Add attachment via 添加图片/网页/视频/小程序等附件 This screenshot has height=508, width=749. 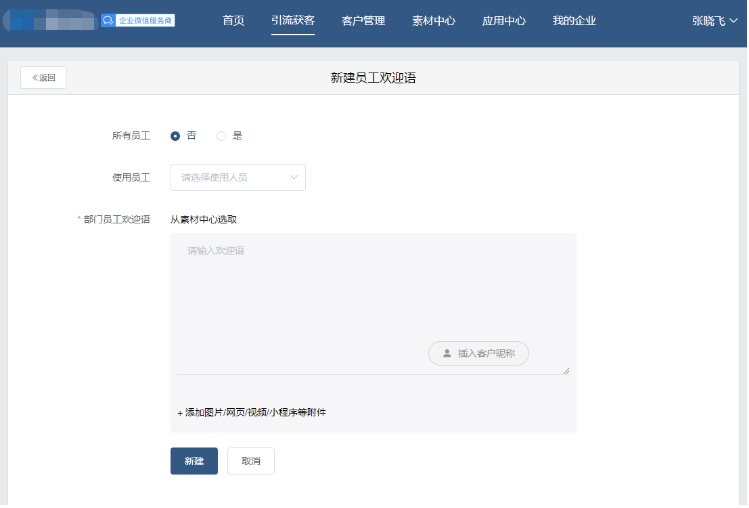(252, 412)
